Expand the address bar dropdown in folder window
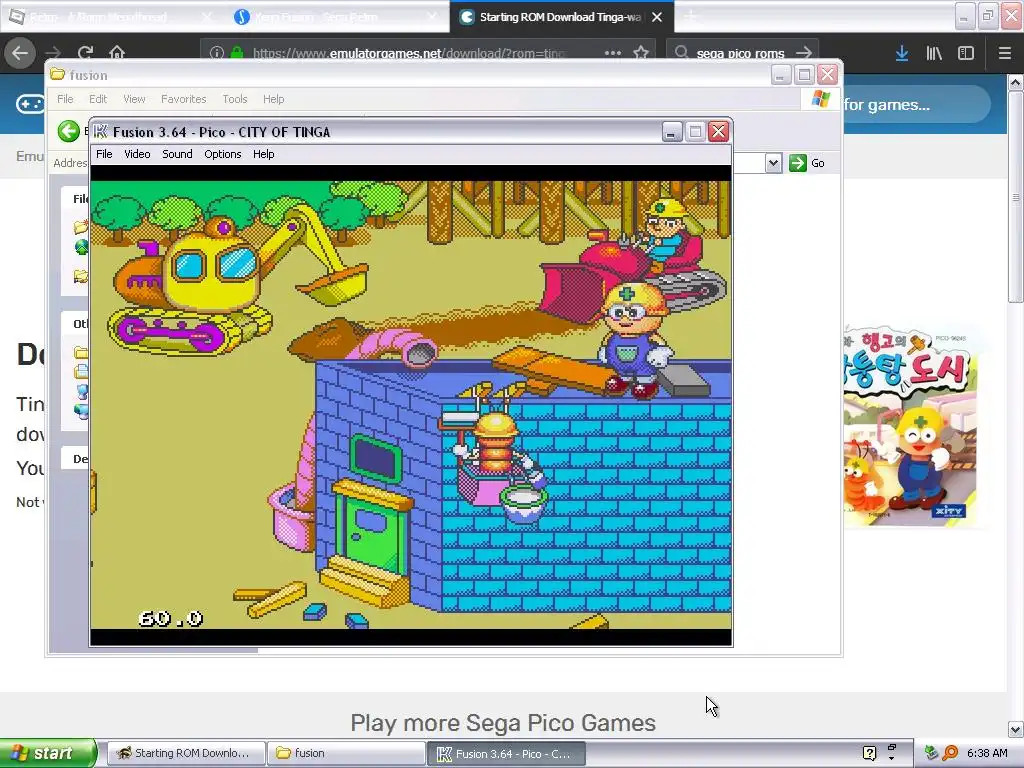The width and height of the screenshot is (1024, 768). 773,163
